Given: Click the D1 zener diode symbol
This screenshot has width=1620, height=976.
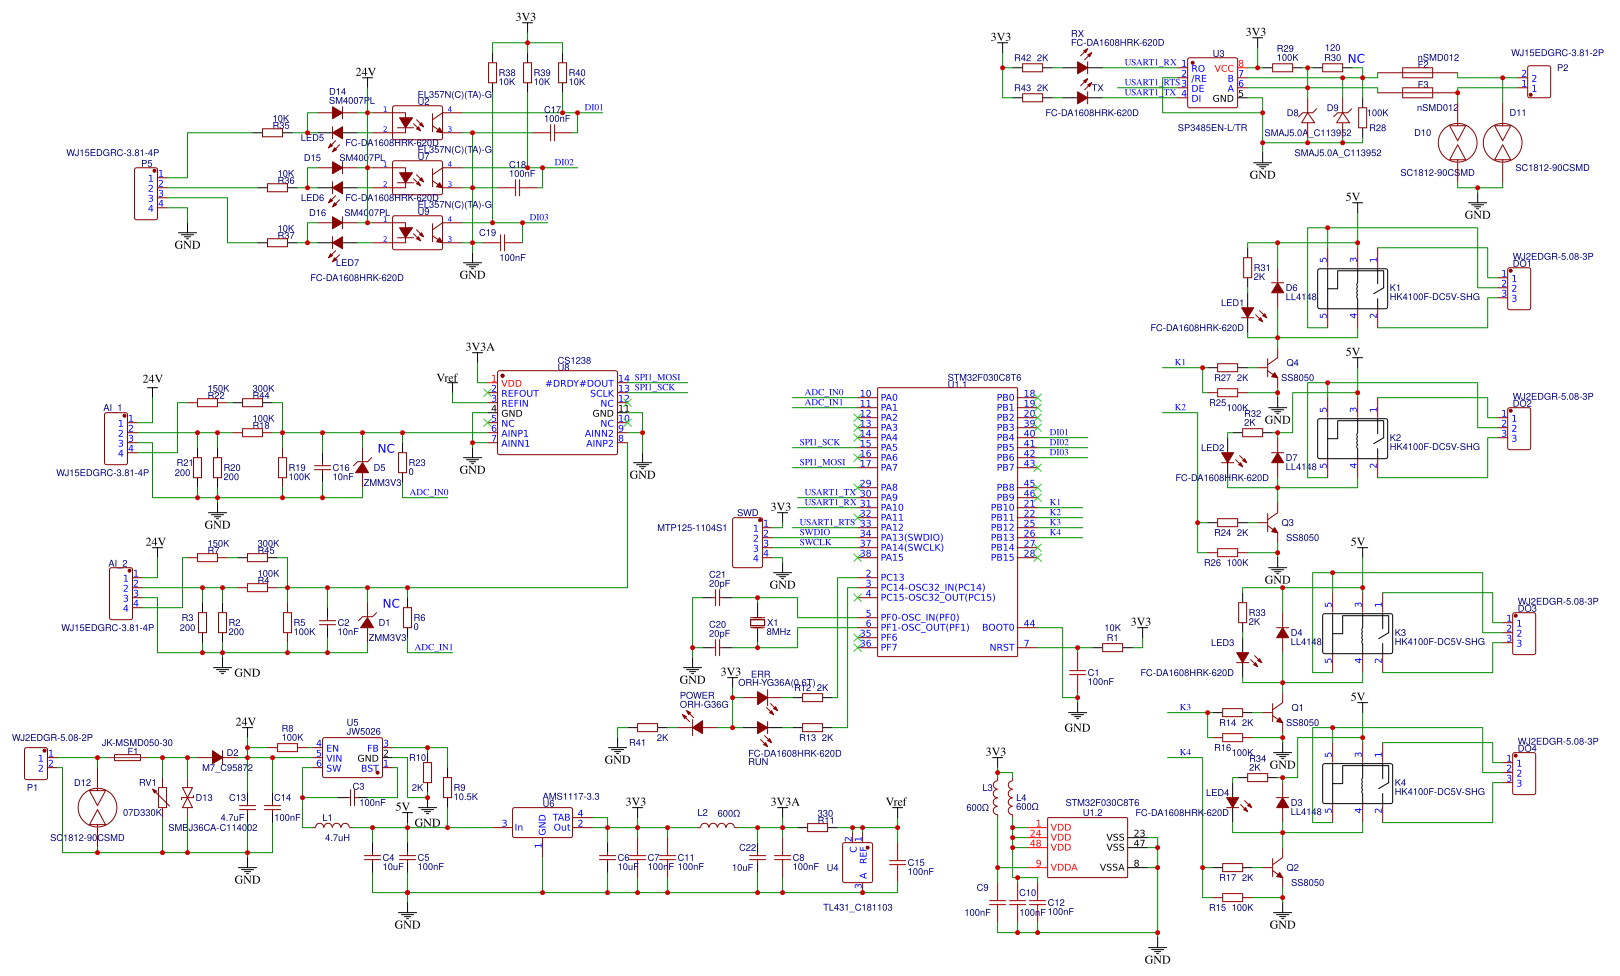Looking at the screenshot, I should pos(367,622).
